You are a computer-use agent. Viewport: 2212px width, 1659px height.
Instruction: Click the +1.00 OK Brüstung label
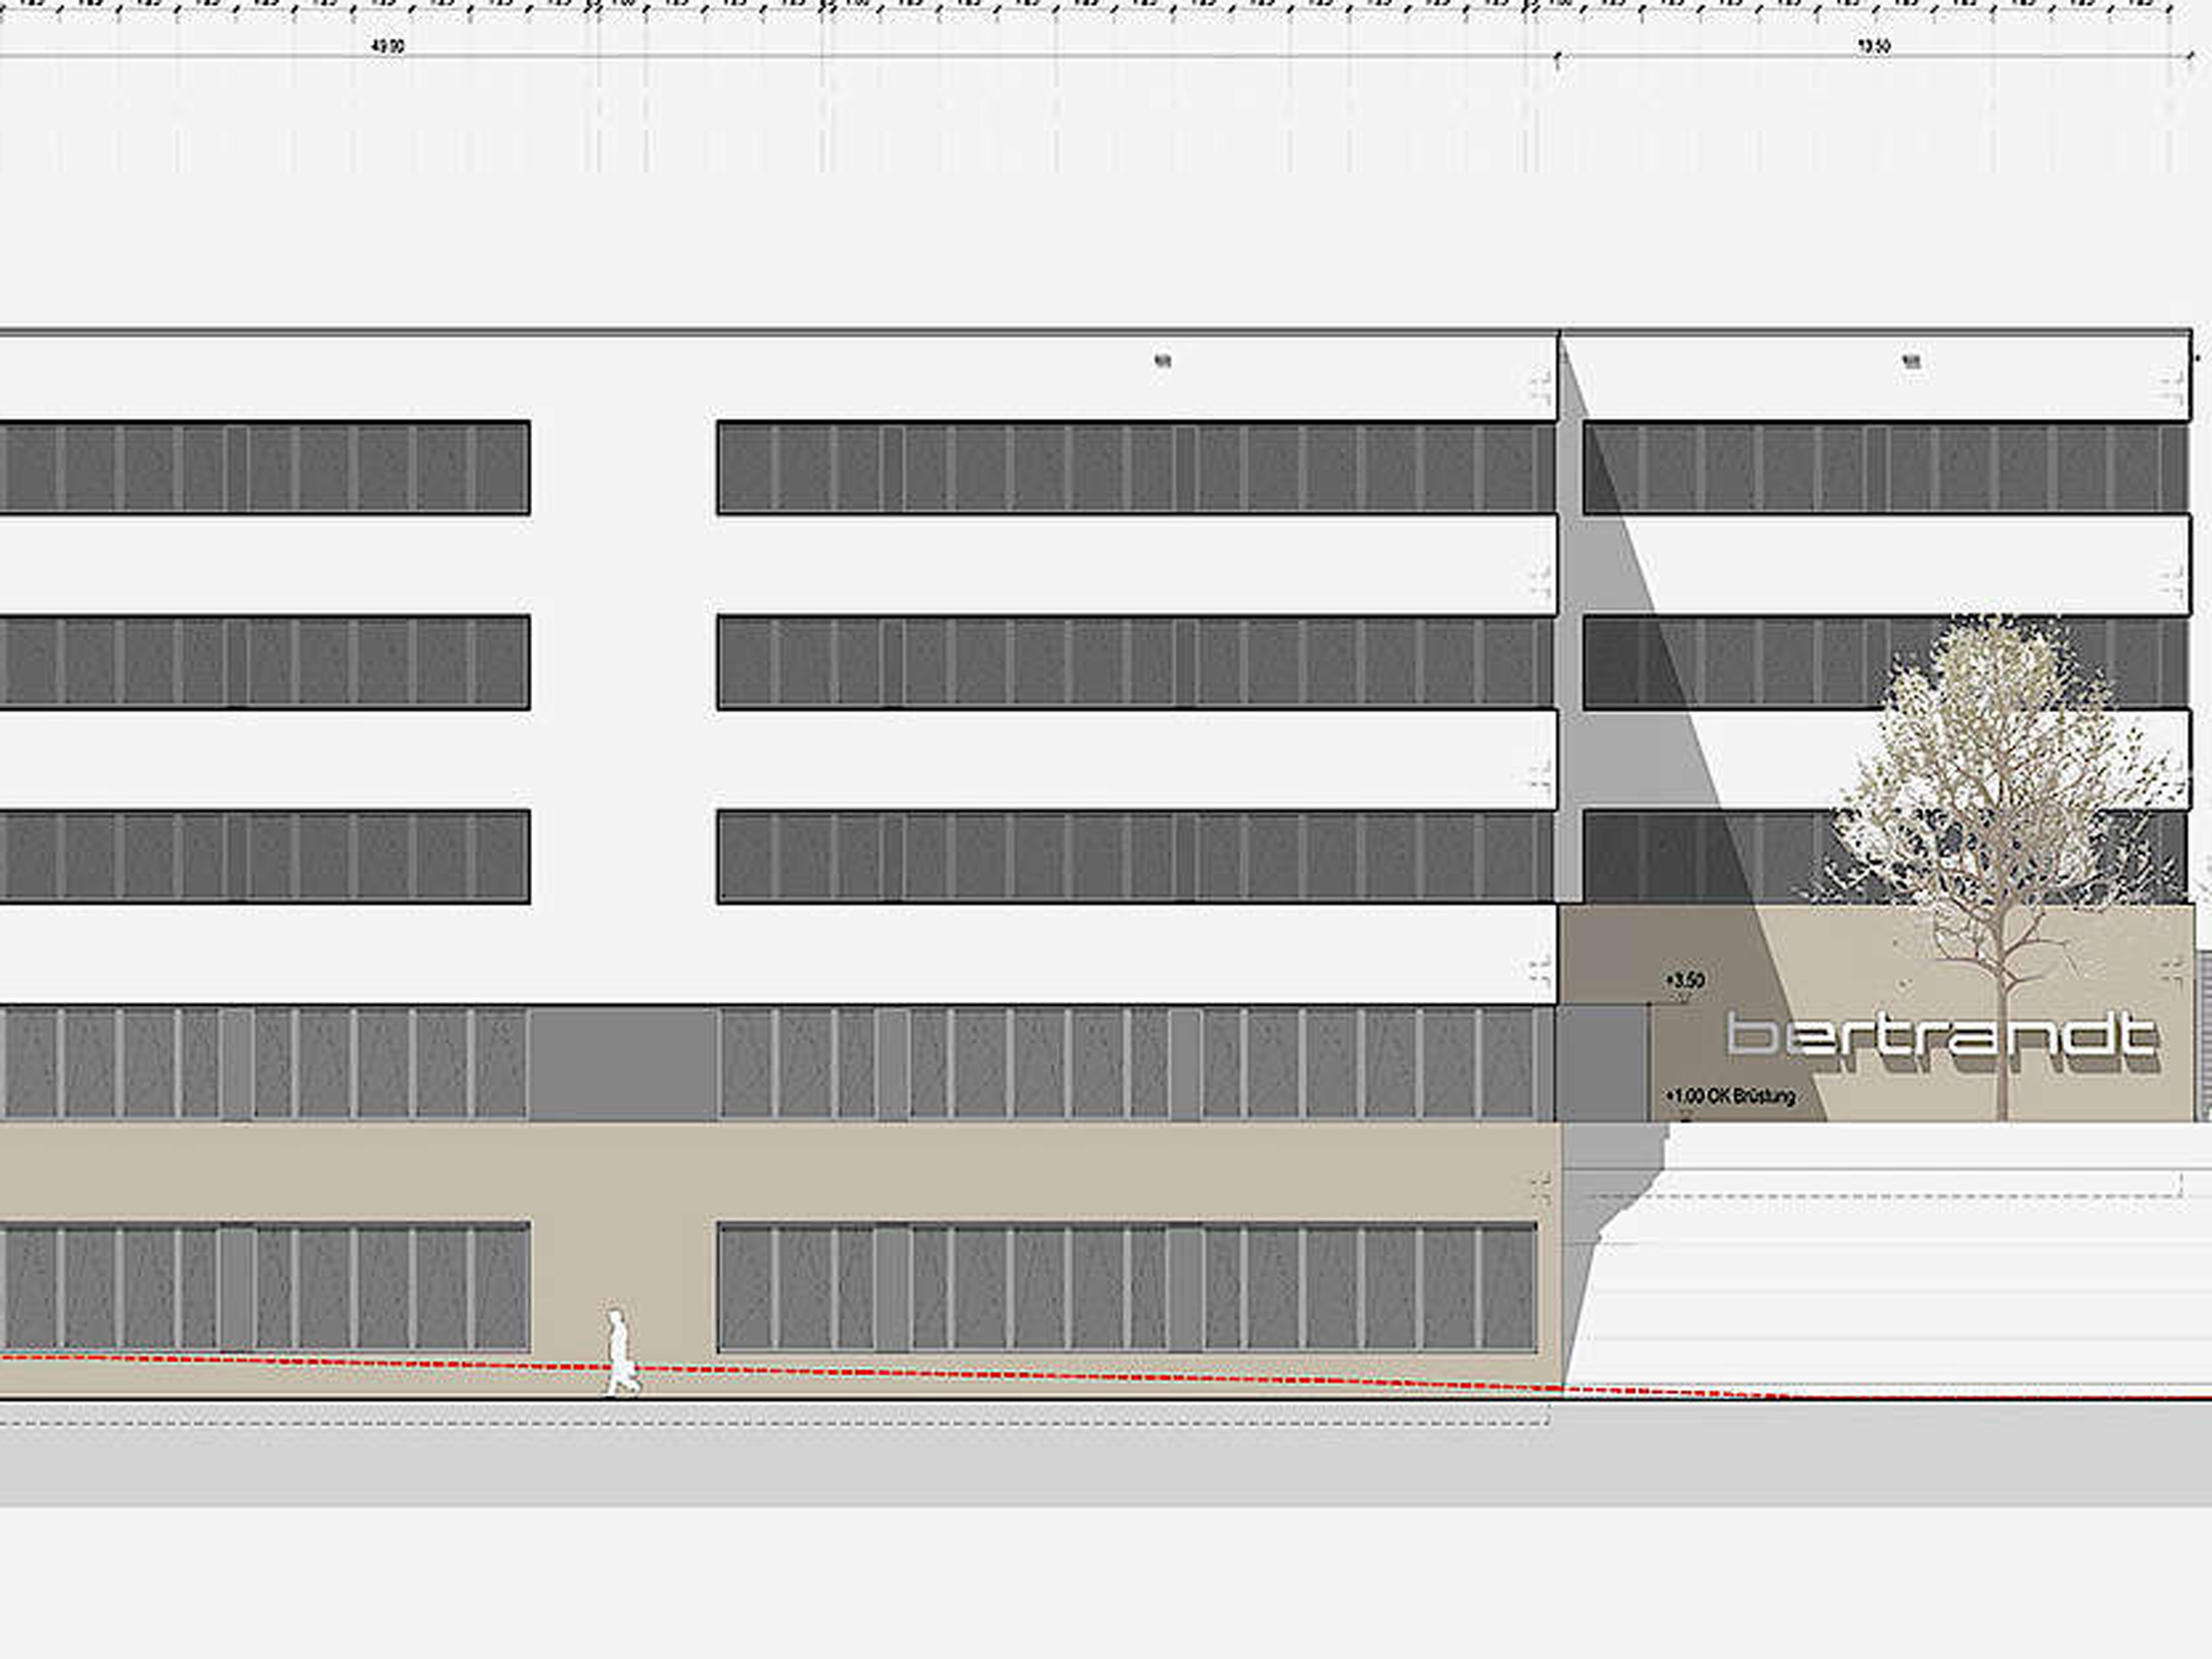(1730, 1096)
